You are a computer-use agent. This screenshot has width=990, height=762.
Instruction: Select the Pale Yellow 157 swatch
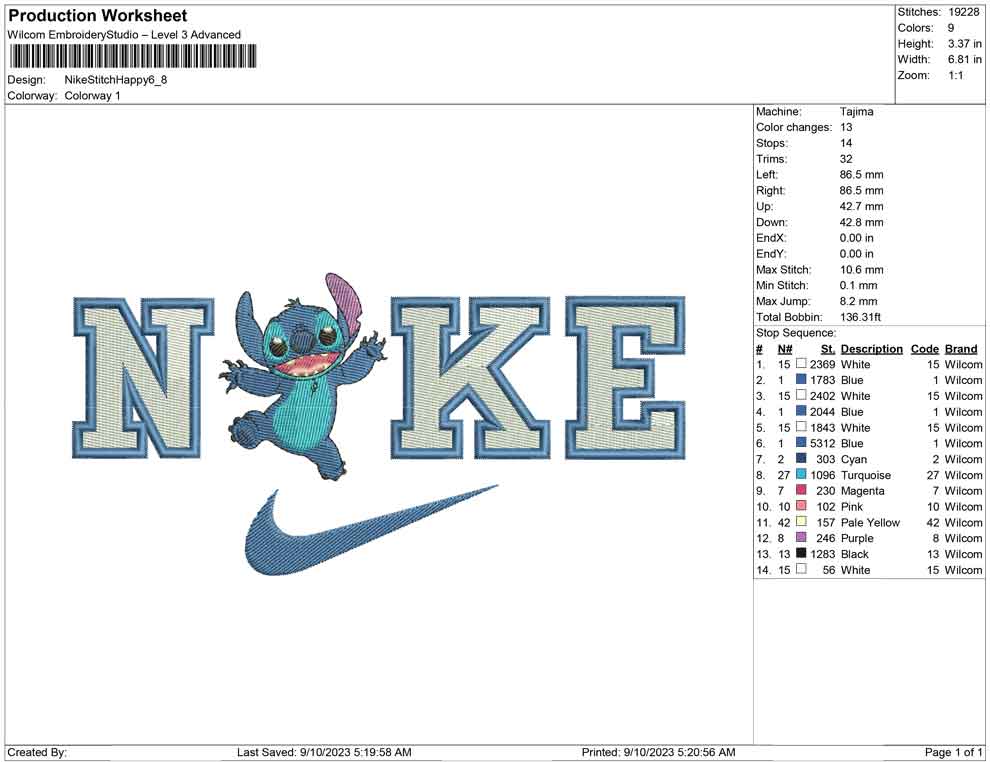click(801, 521)
